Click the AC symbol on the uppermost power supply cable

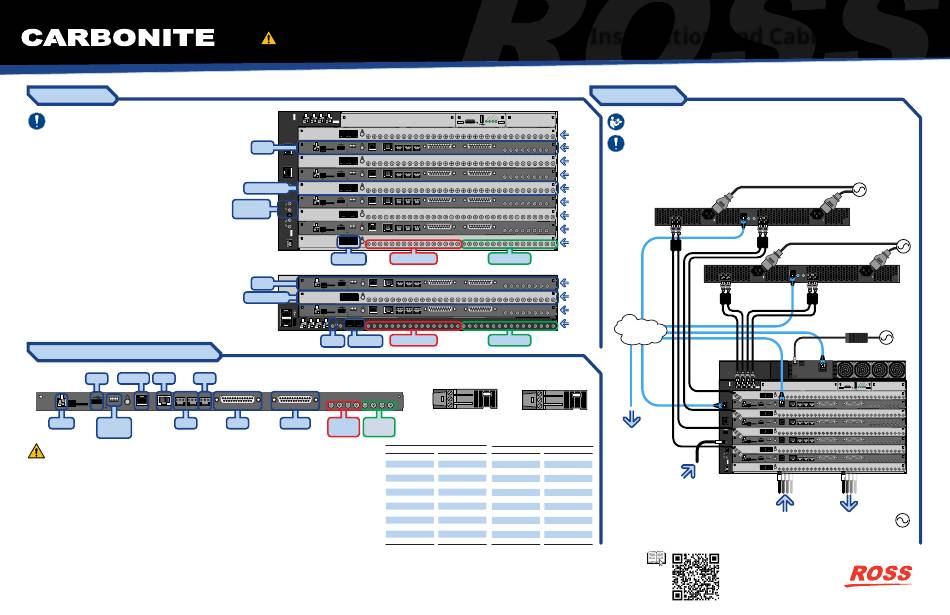point(859,190)
